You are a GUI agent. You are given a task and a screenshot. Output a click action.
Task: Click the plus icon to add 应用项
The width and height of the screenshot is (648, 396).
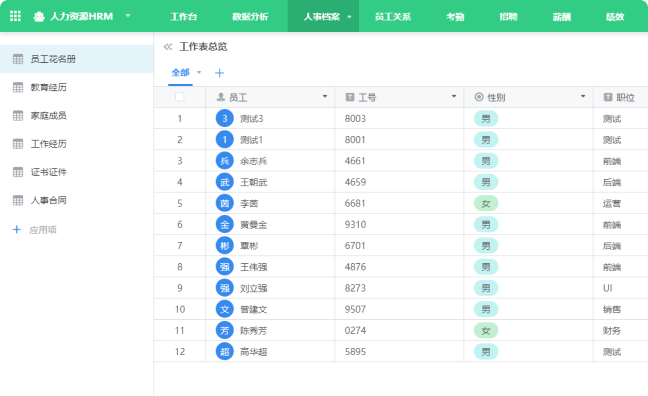17,229
